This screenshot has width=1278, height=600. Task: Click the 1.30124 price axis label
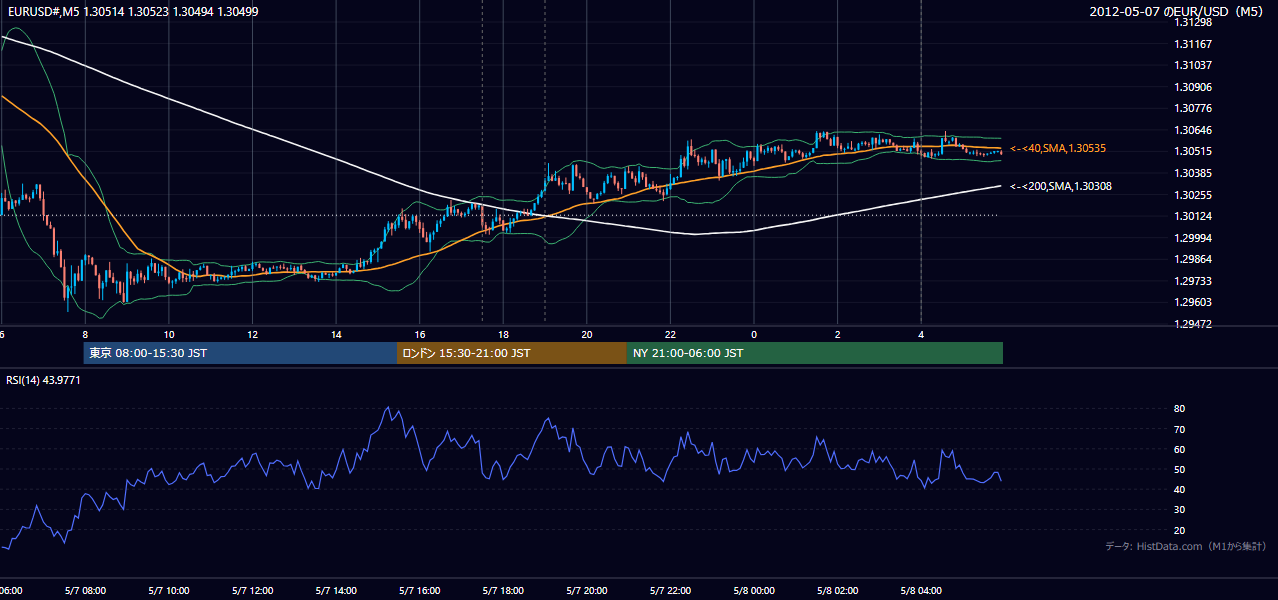coord(1194,216)
